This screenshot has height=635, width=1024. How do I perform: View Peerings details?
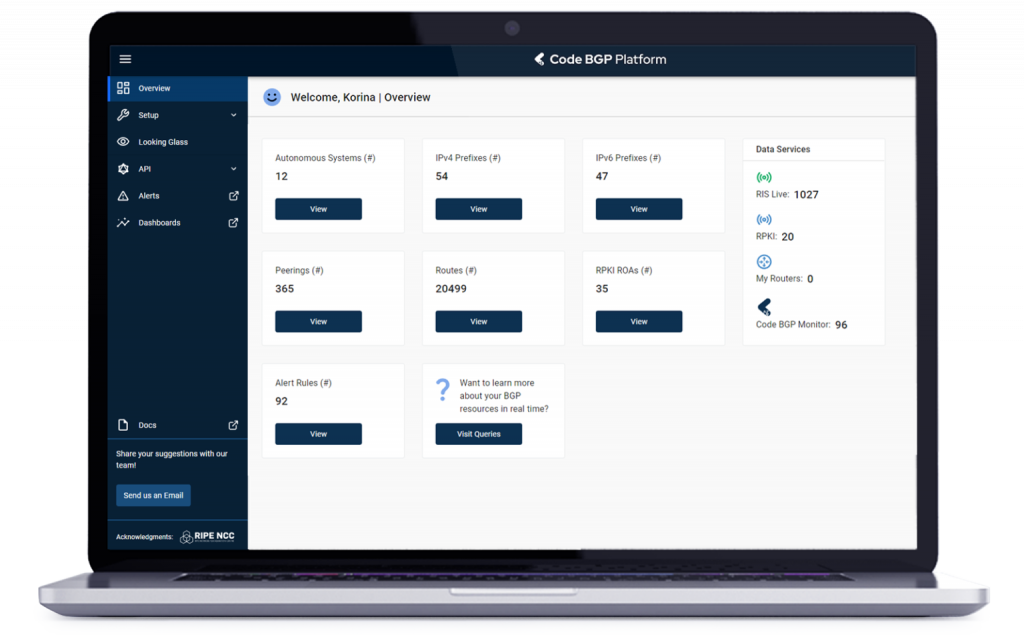318,321
